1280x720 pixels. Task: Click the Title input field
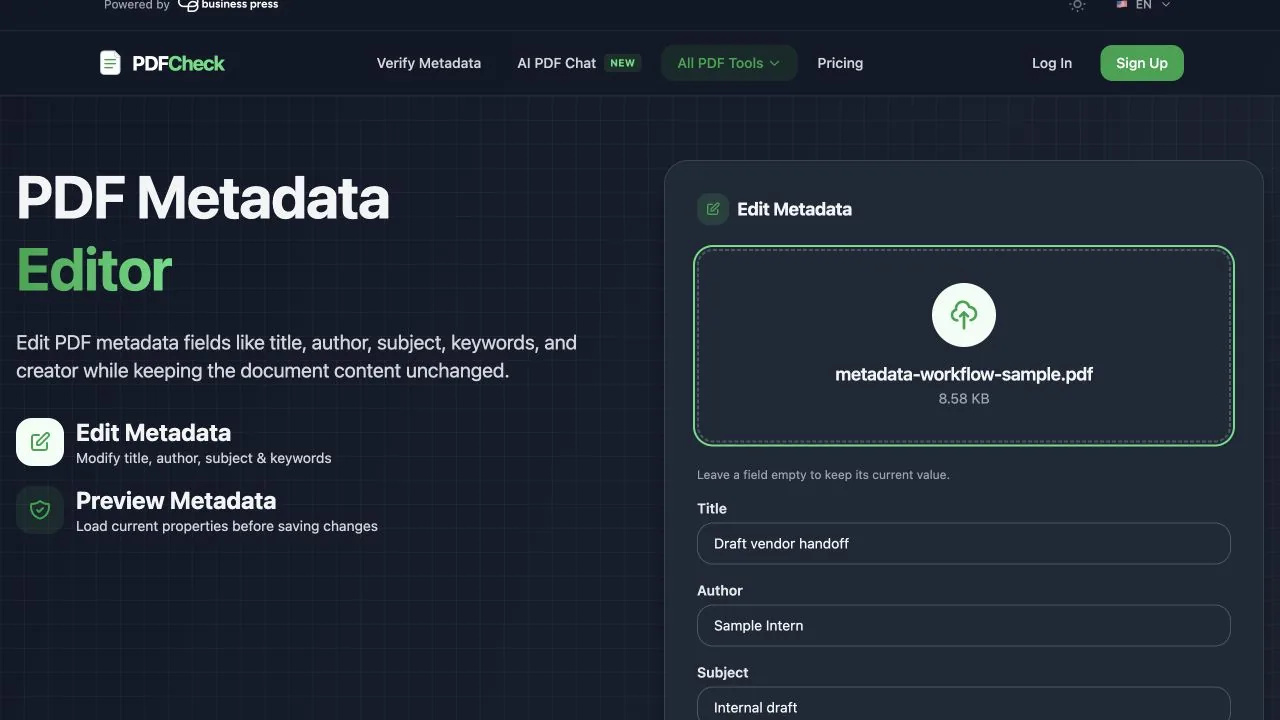coord(964,543)
